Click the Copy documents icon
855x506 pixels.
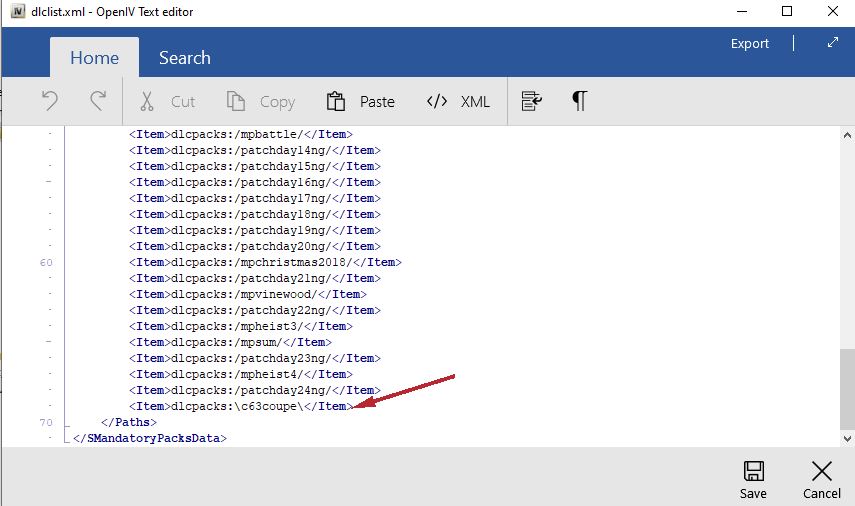(x=236, y=101)
